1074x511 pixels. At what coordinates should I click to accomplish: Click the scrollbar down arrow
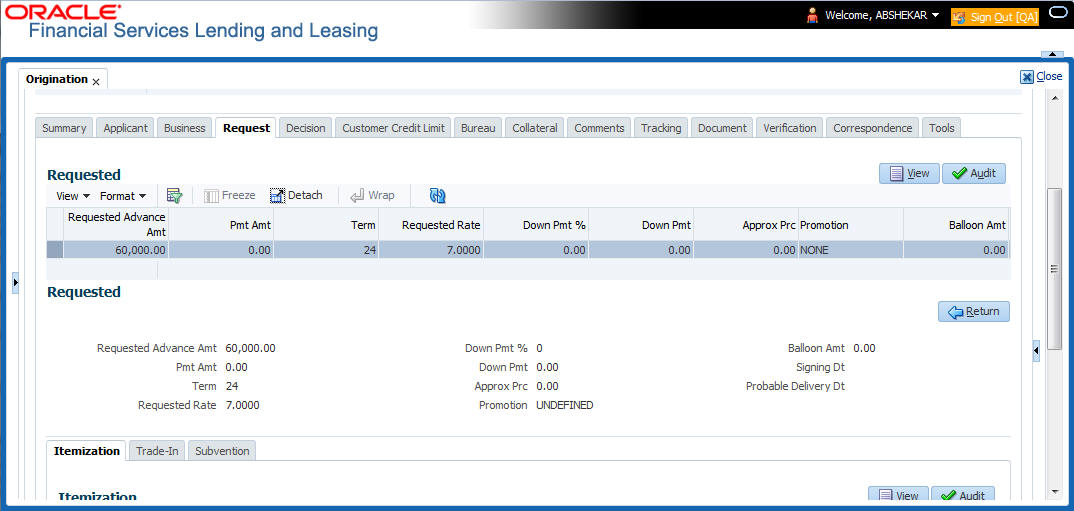pos(1054,491)
